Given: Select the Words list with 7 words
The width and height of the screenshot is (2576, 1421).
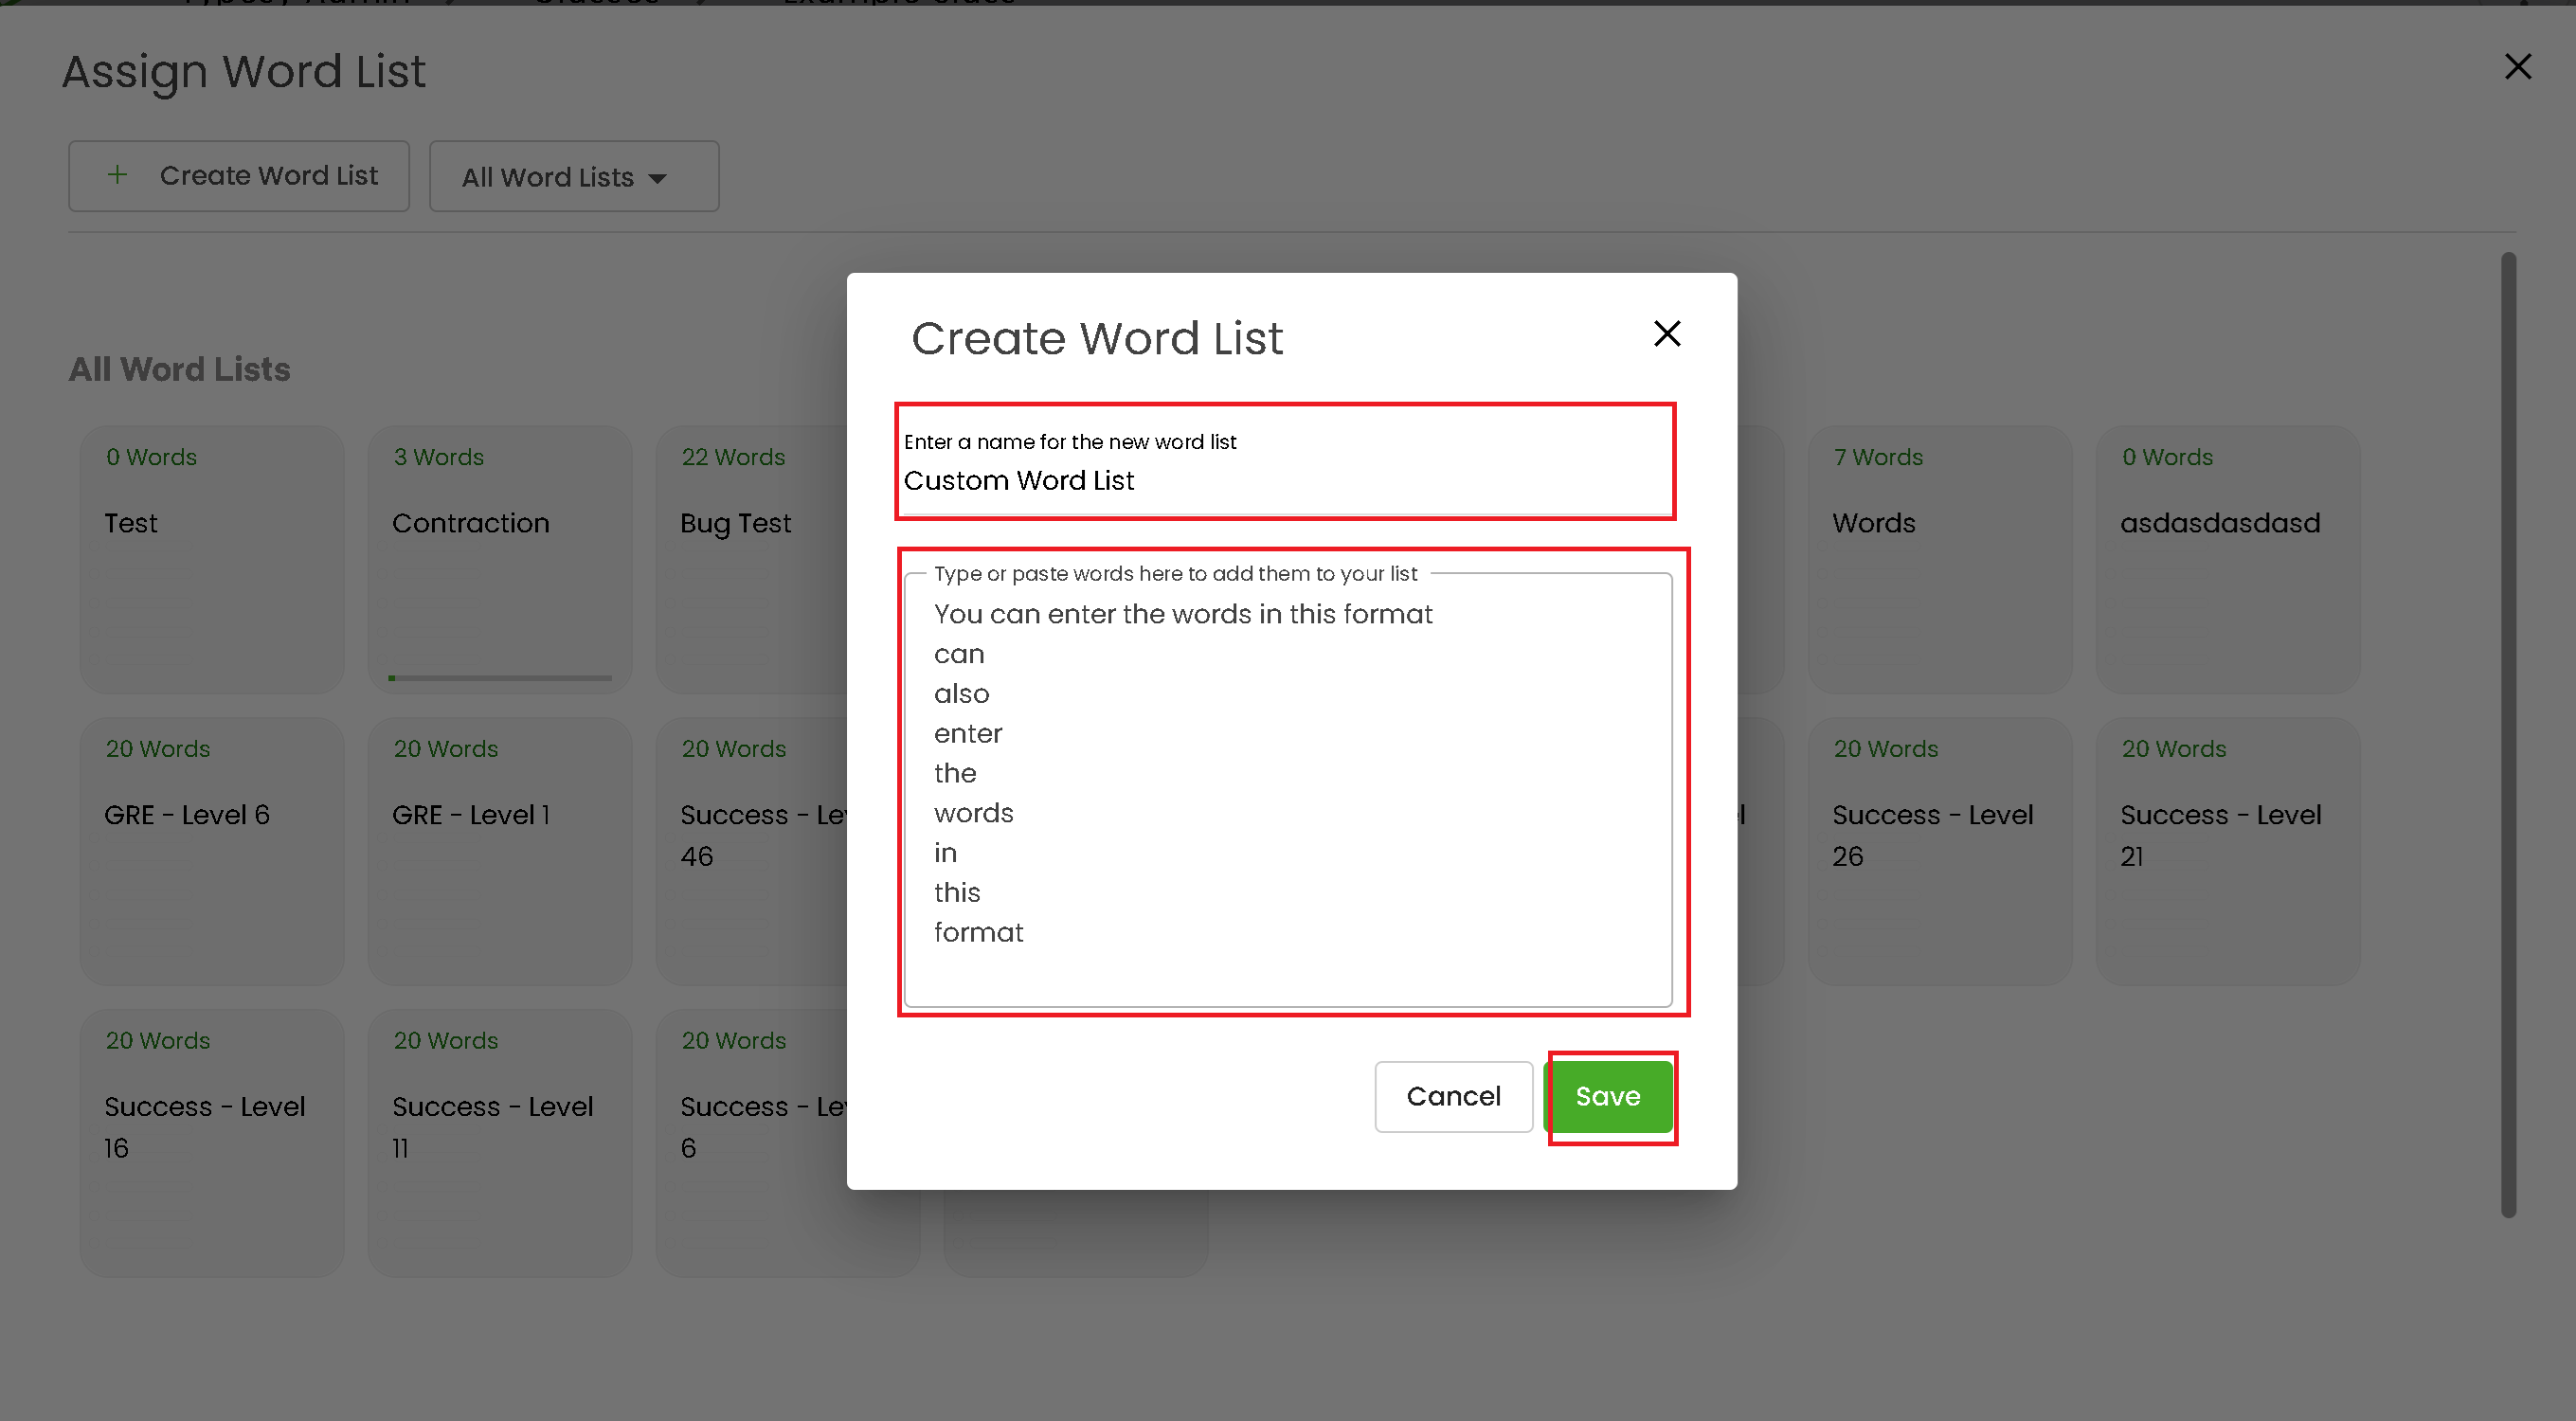Looking at the screenshot, I should point(1938,559).
